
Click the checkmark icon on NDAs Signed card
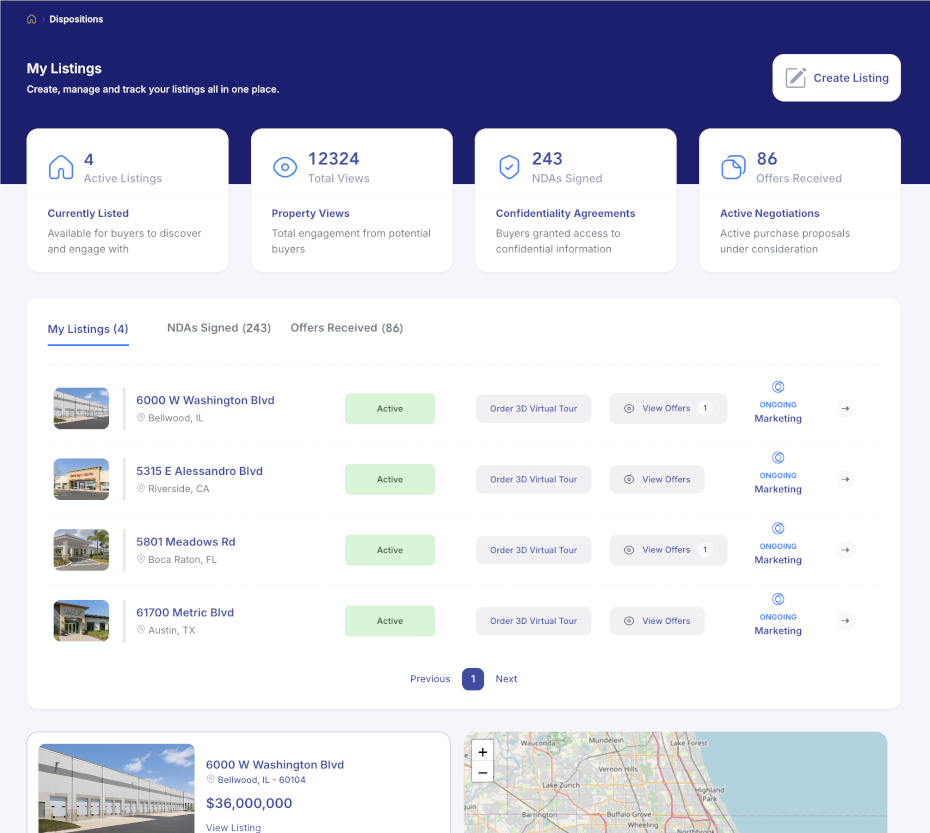510,166
